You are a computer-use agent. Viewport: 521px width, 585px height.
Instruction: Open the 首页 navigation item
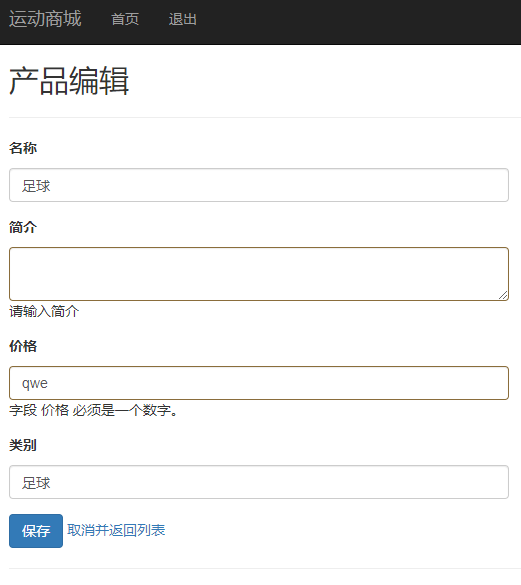click(x=125, y=19)
